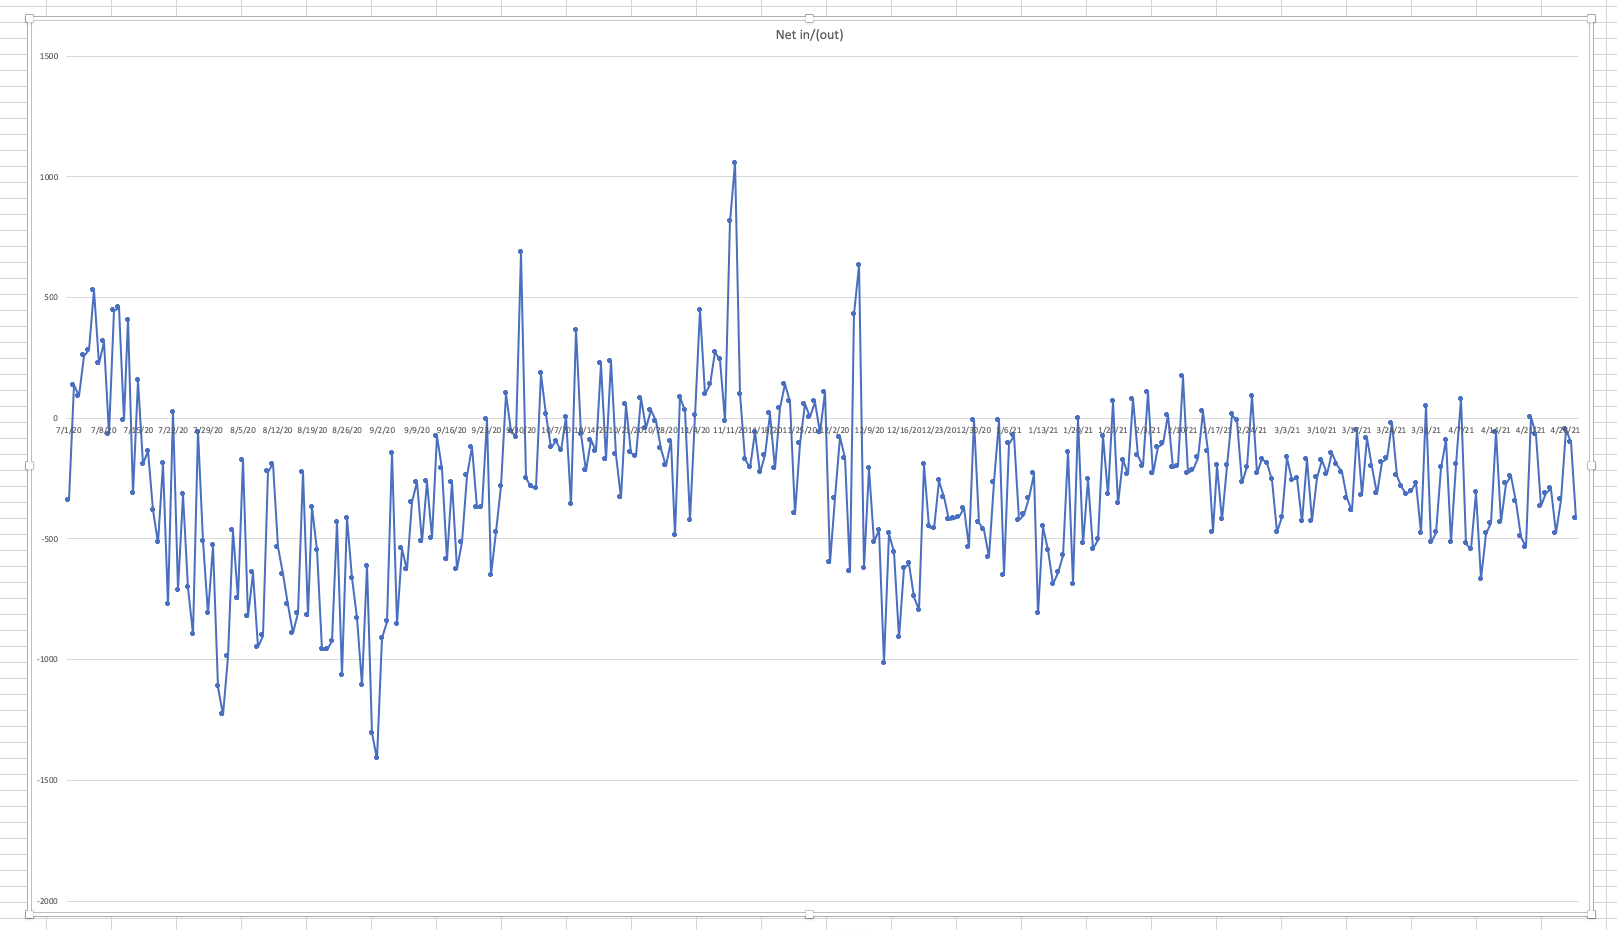Click the -2000 vertical axis label

click(47, 901)
